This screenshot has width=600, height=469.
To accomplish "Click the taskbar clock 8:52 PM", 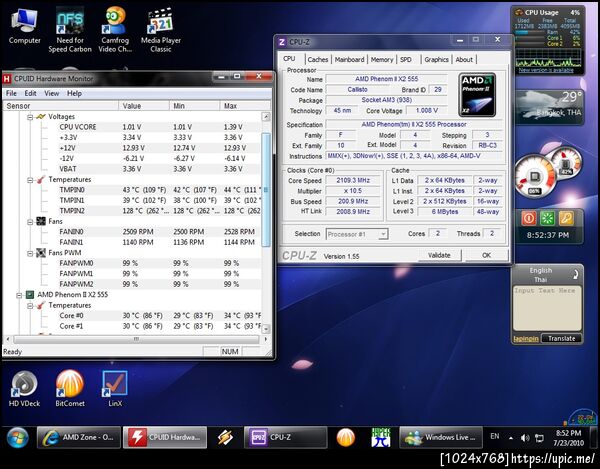I will [568, 438].
